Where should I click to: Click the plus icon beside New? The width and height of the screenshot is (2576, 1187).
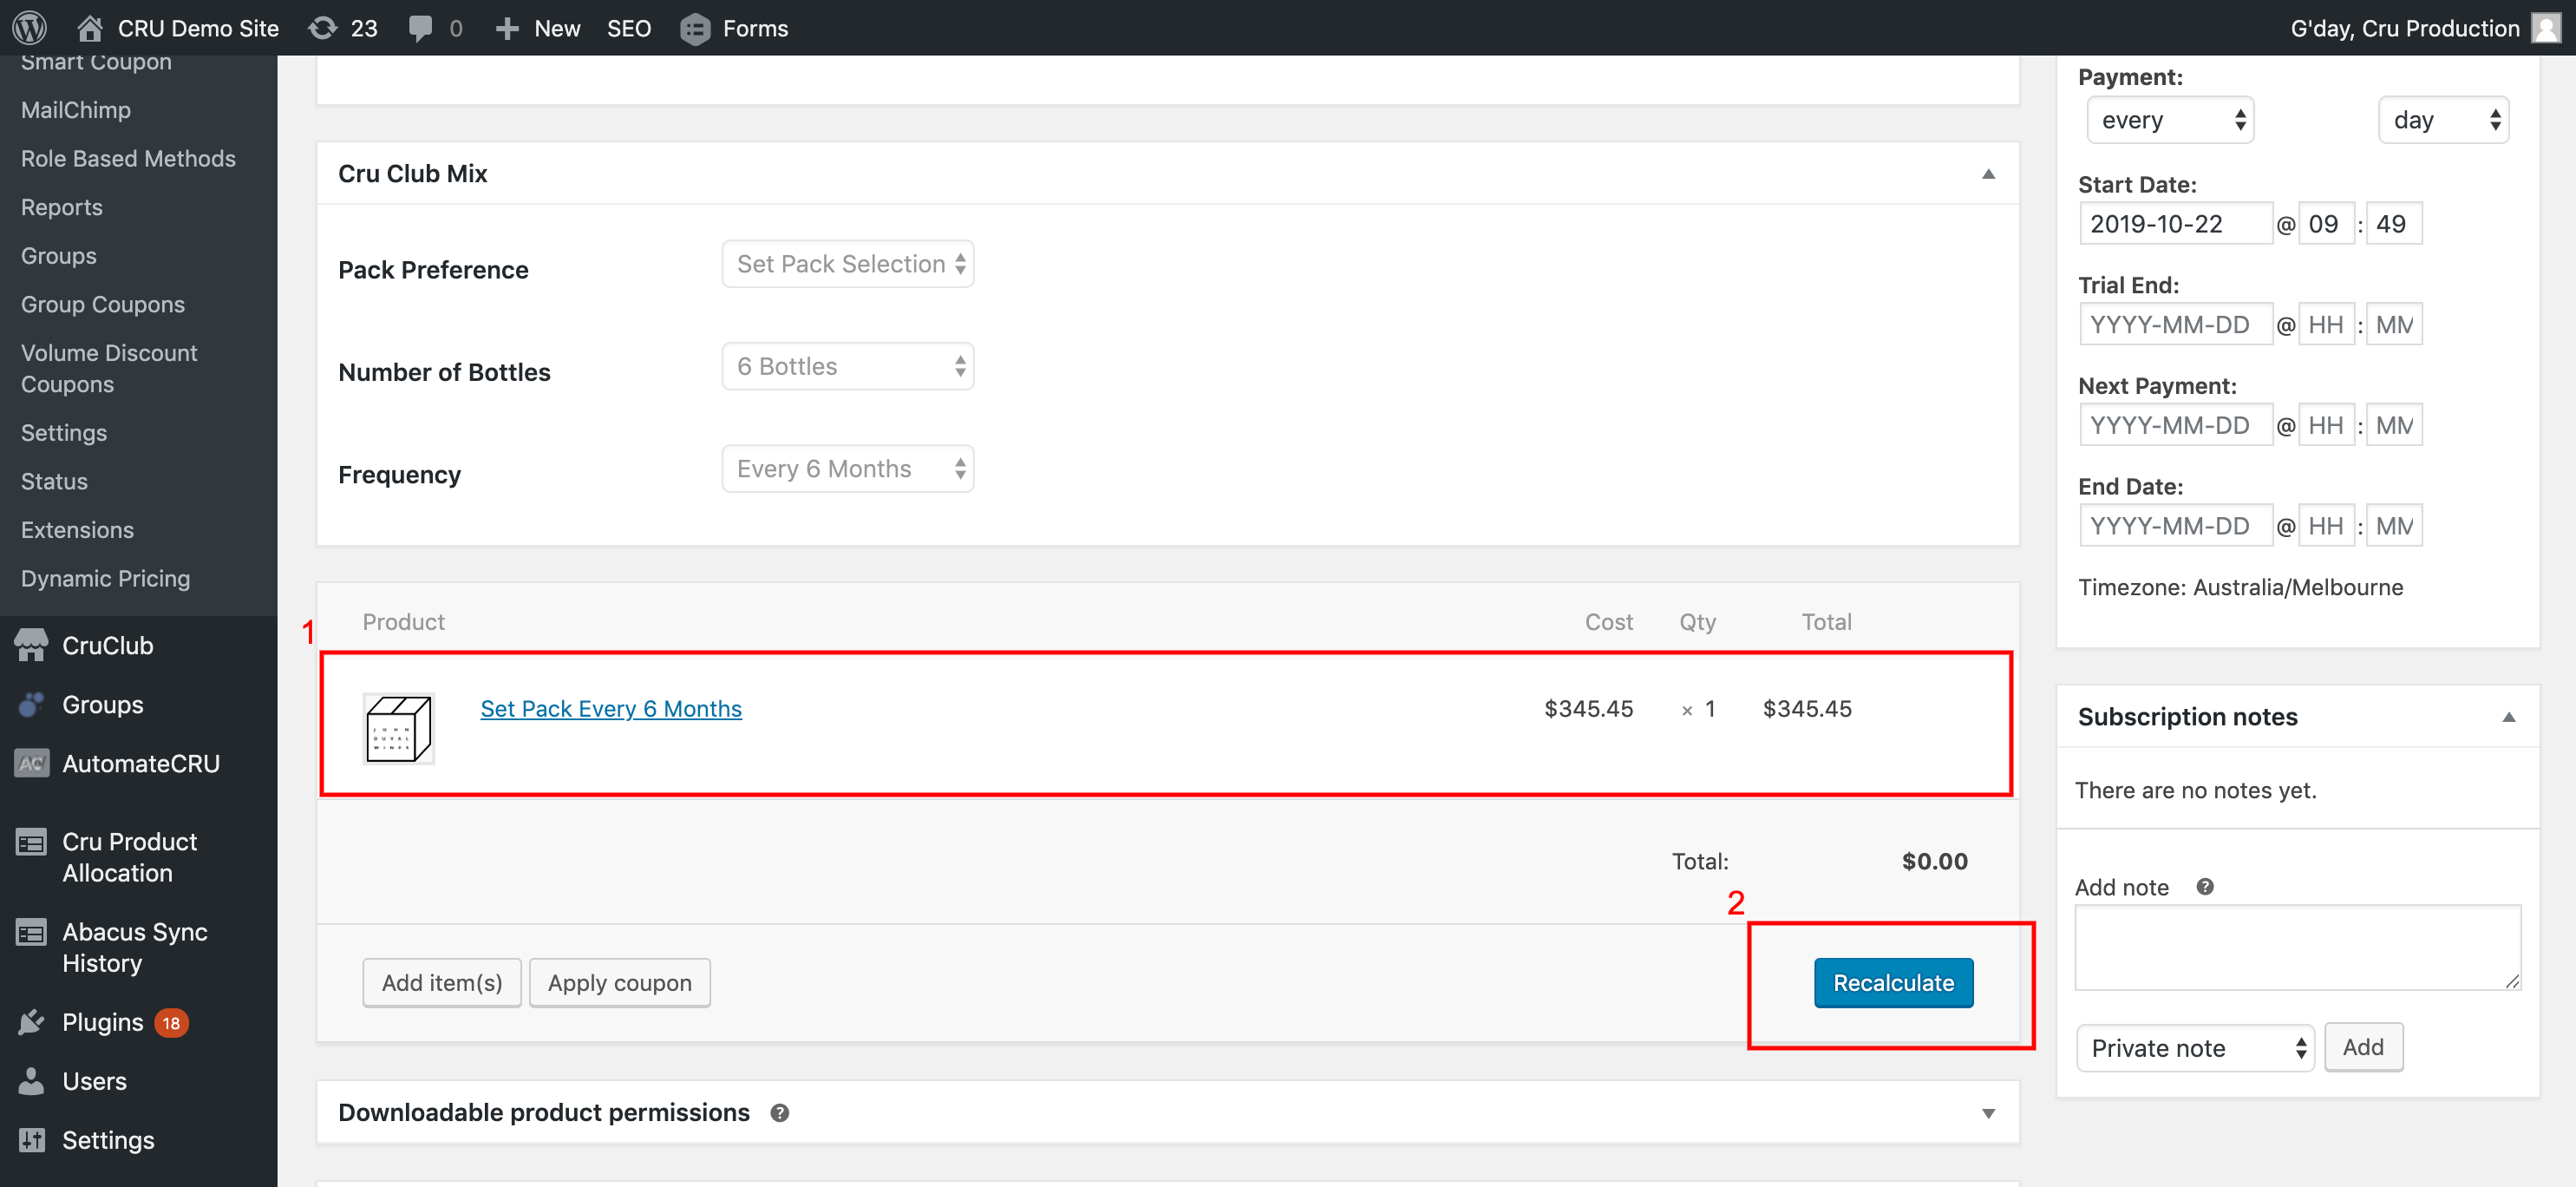(x=507, y=29)
